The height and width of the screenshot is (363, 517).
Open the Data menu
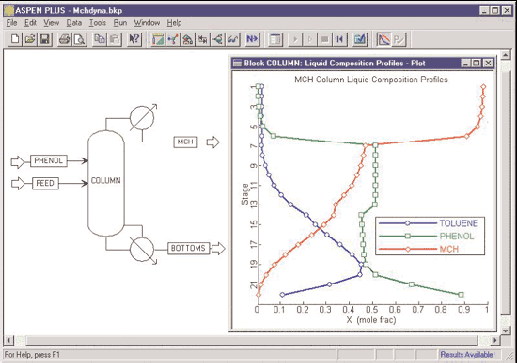[74, 23]
